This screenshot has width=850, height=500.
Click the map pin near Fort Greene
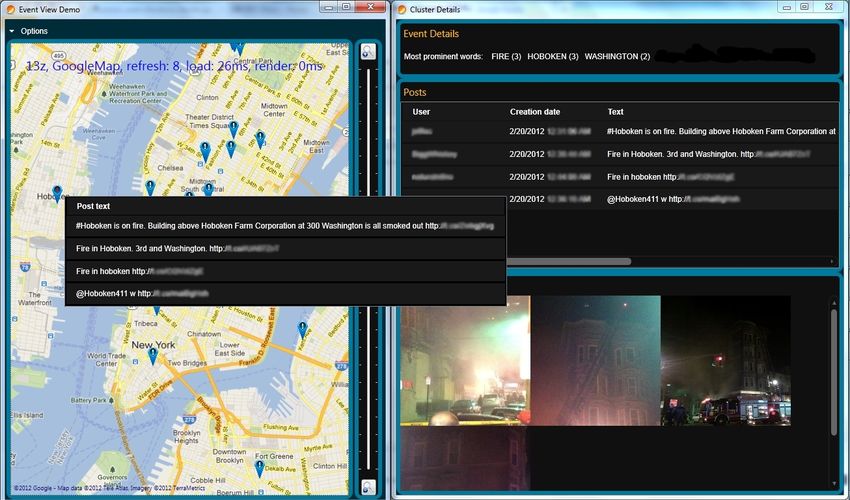260,469
